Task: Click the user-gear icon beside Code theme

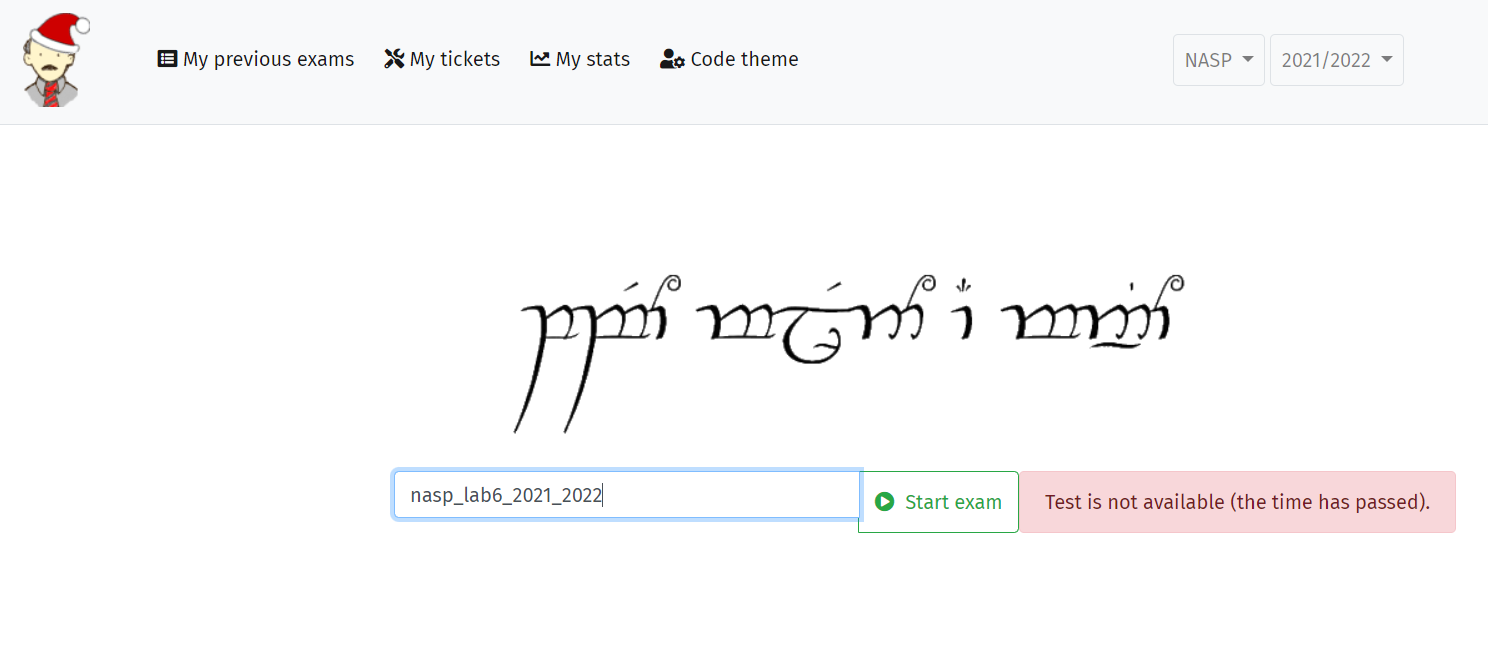Action: (x=672, y=59)
